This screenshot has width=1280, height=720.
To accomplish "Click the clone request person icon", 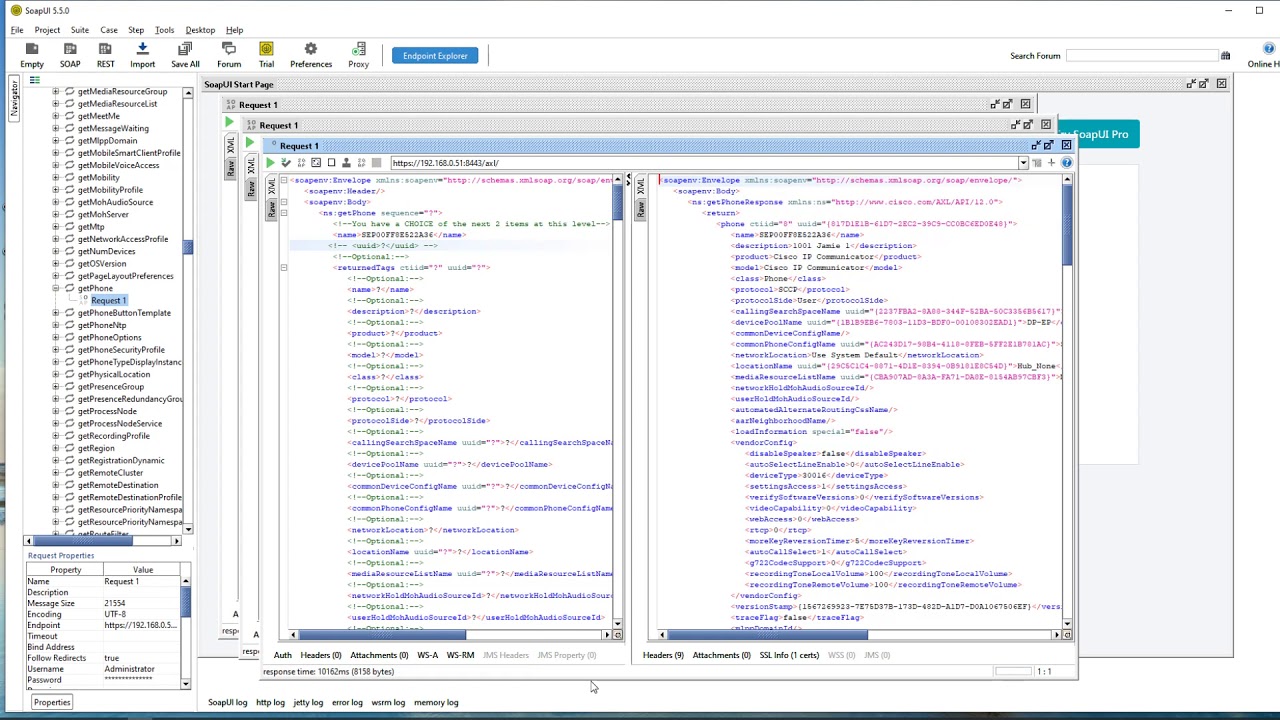I will point(346,163).
